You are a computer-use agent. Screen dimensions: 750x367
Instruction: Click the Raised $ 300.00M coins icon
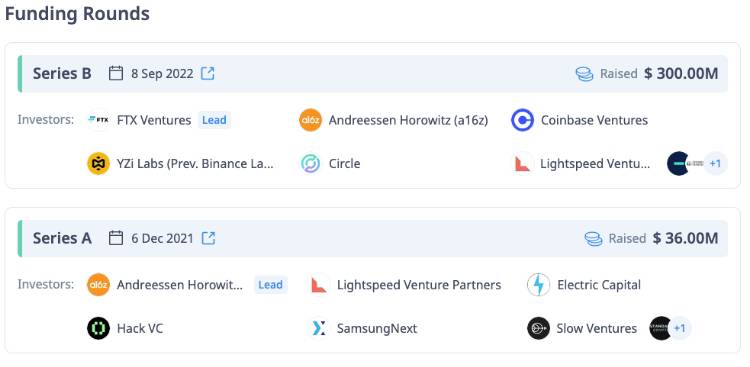(x=585, y=74)
